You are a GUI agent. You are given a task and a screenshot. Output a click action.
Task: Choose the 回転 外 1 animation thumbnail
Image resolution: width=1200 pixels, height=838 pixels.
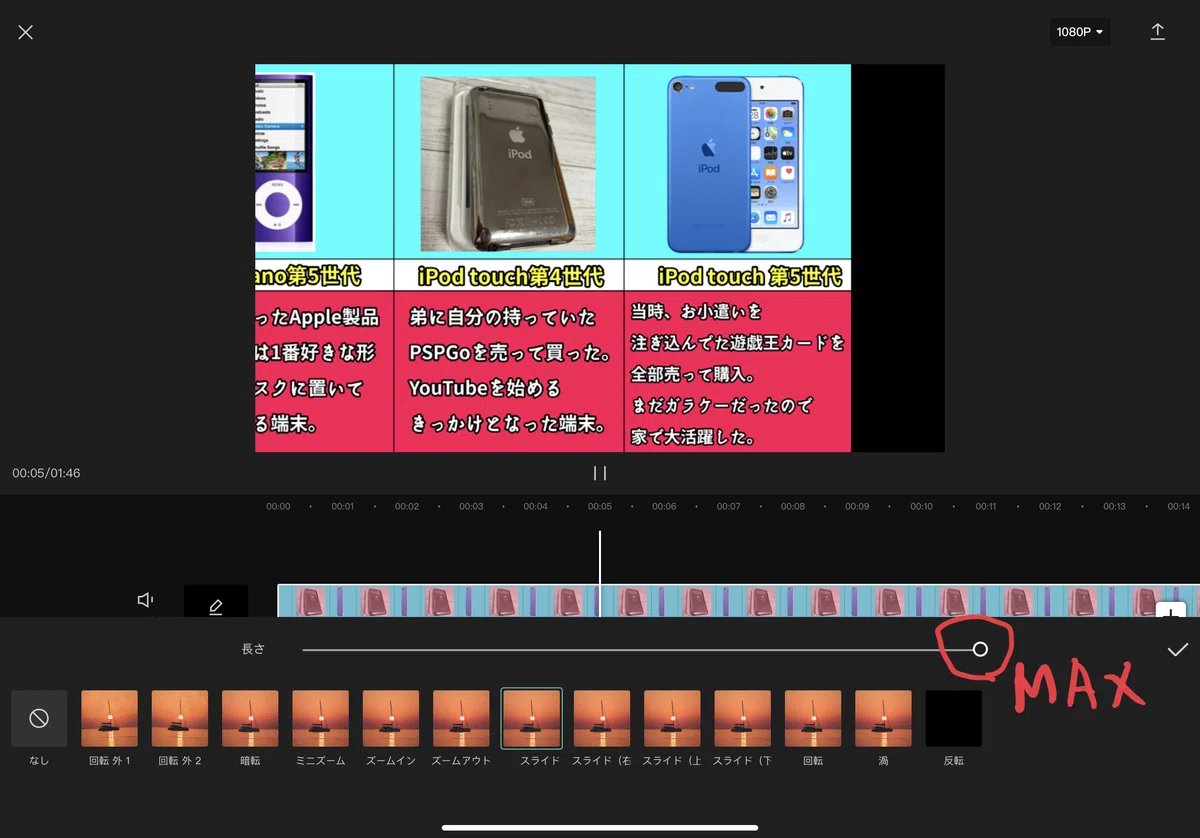click(109, 718)
